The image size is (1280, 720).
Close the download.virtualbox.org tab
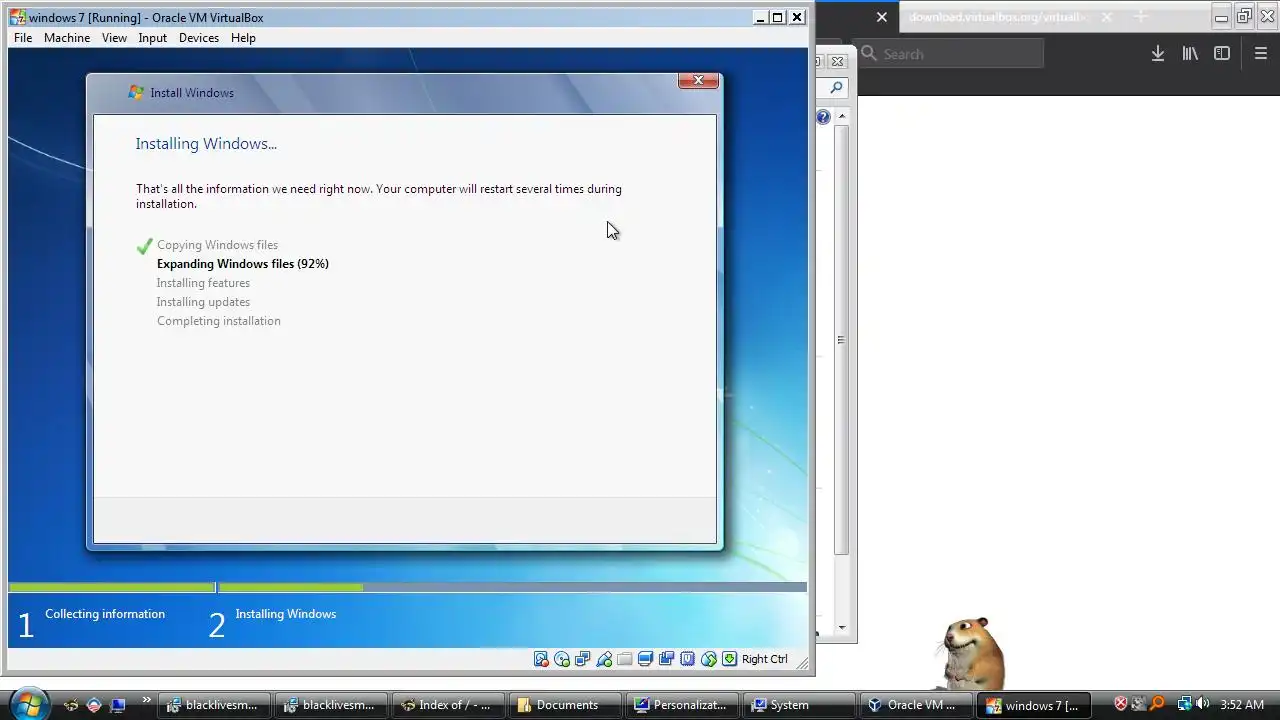[1106, 17]
